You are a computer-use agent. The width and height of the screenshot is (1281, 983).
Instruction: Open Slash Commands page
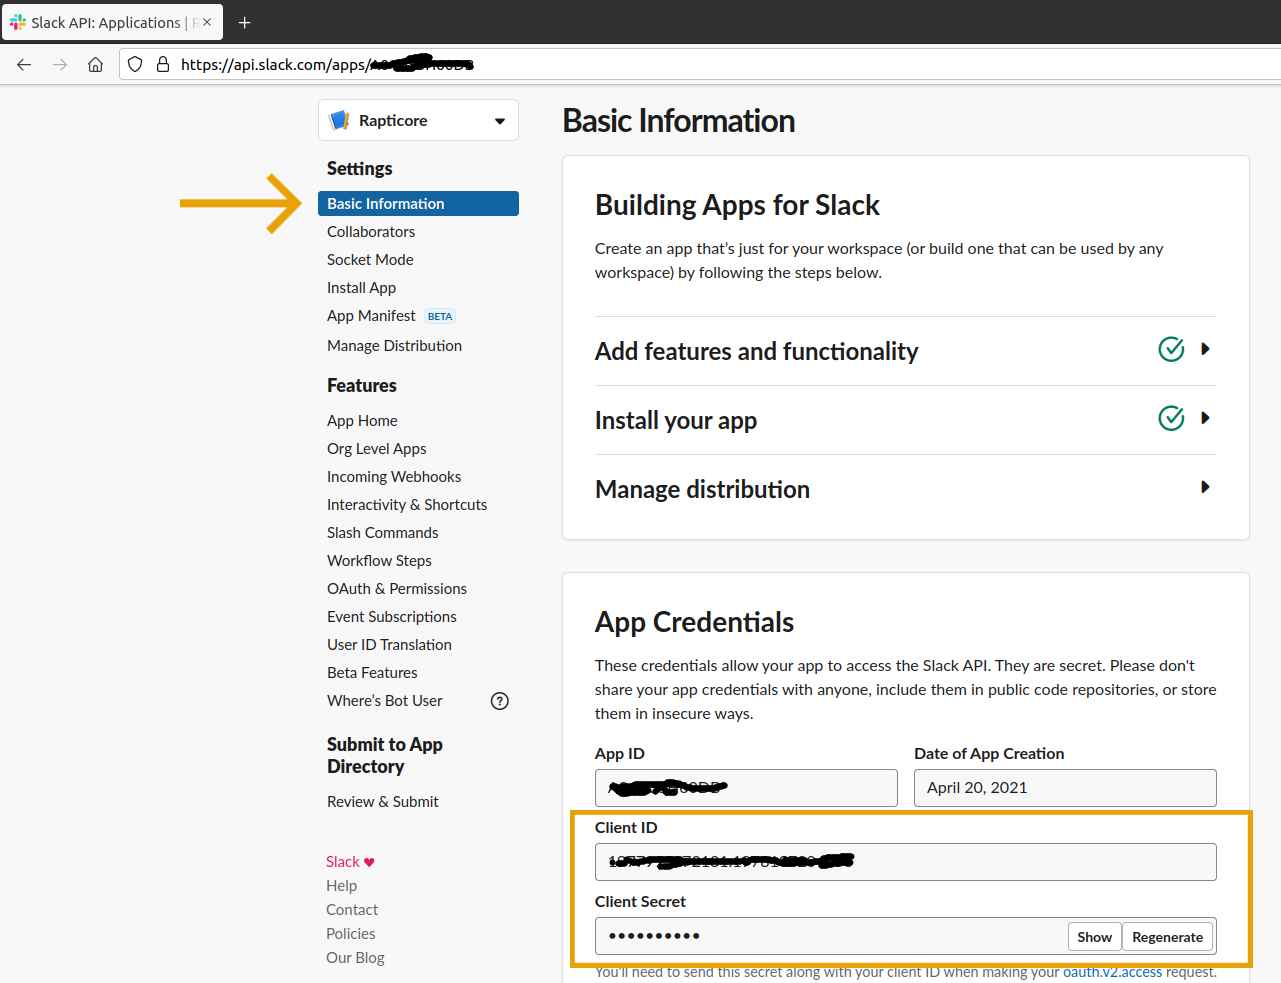(x=382, y=533)
